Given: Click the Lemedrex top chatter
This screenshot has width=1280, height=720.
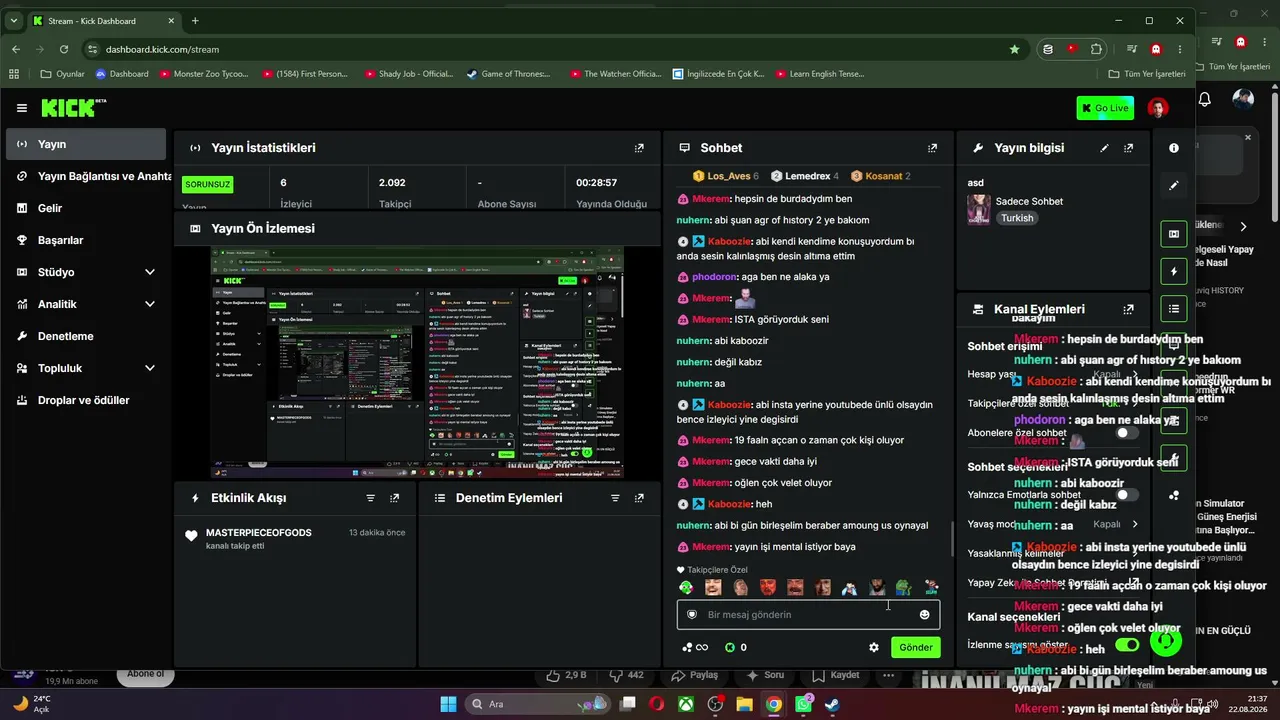Looking at the screenshot, I should point(805,176).
